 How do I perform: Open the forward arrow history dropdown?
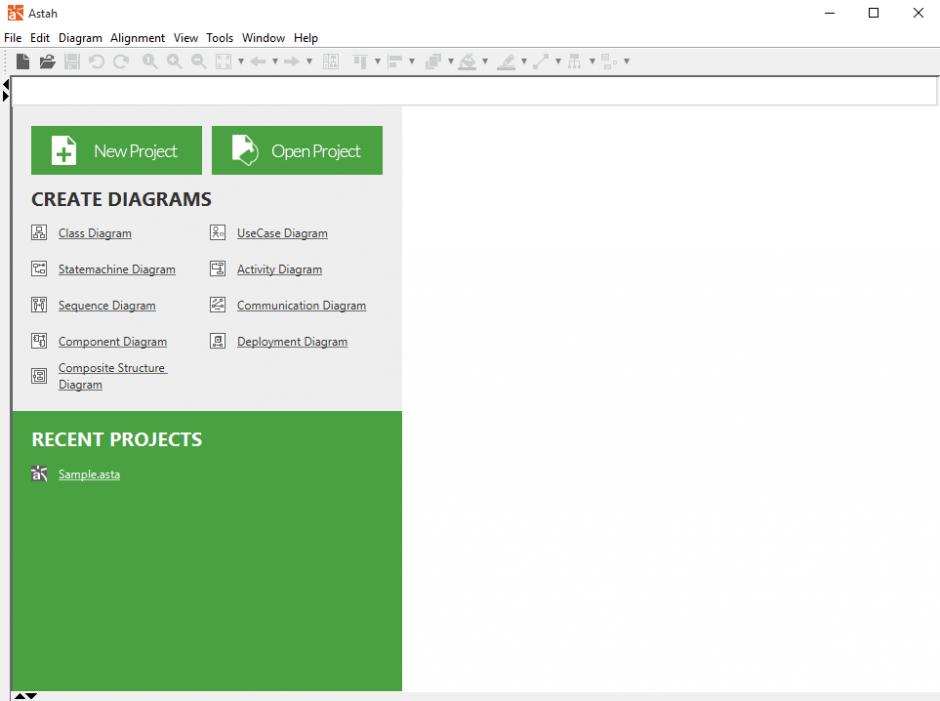click(309, 61)
